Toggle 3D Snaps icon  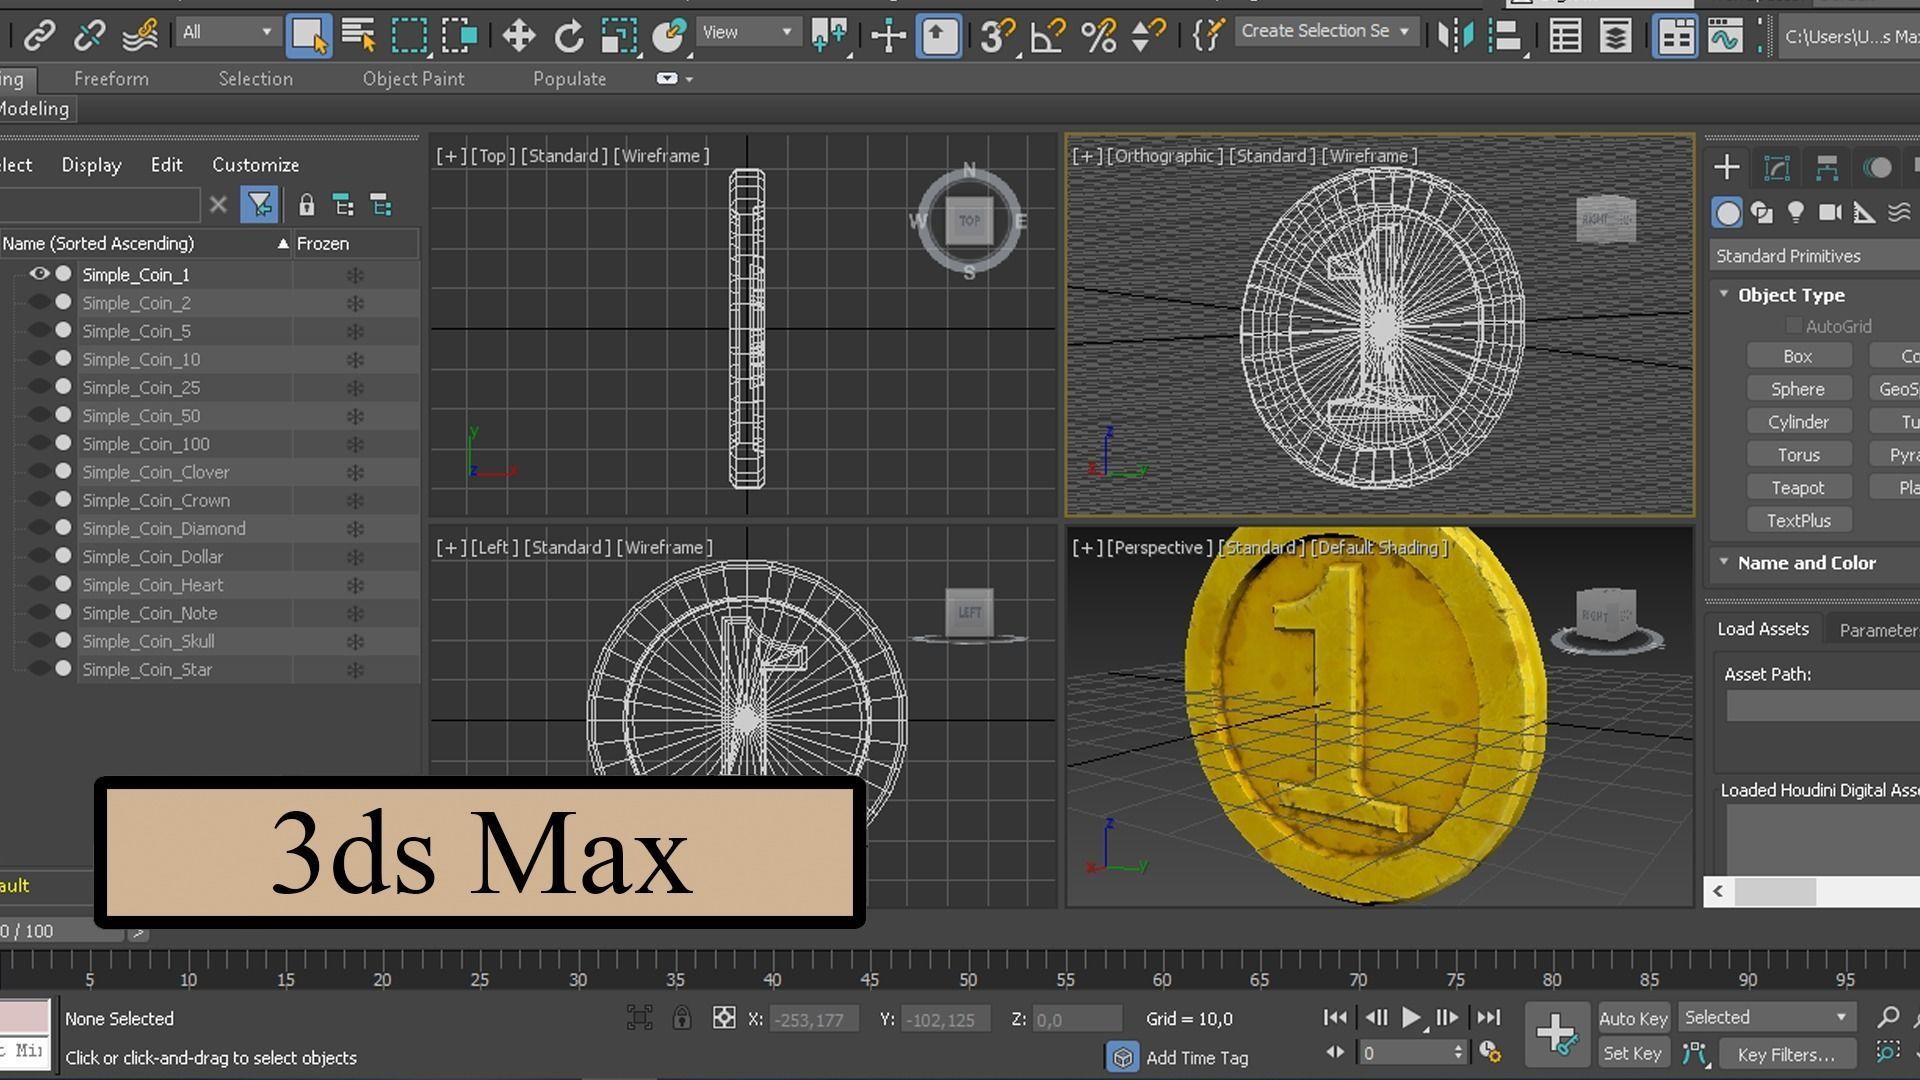pos(996,36)
